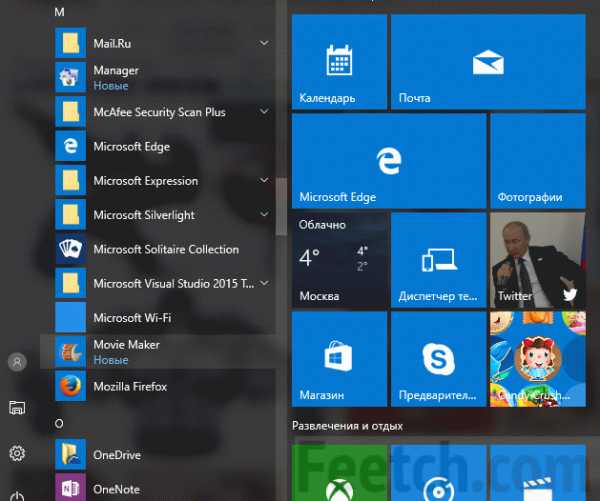Open the Groove music tile
Viewport: 600px width, 501px height.
(x=439, y=473)
